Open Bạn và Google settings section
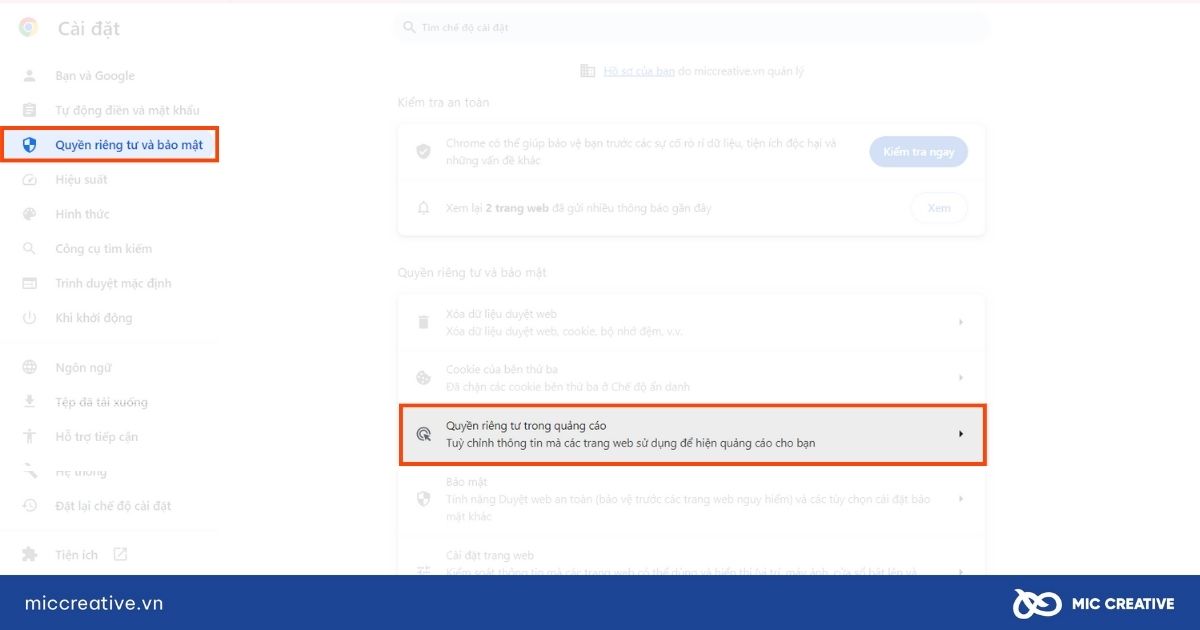Image resolution: width=1200 pixels, height=630 pixels. click(95, 76)
